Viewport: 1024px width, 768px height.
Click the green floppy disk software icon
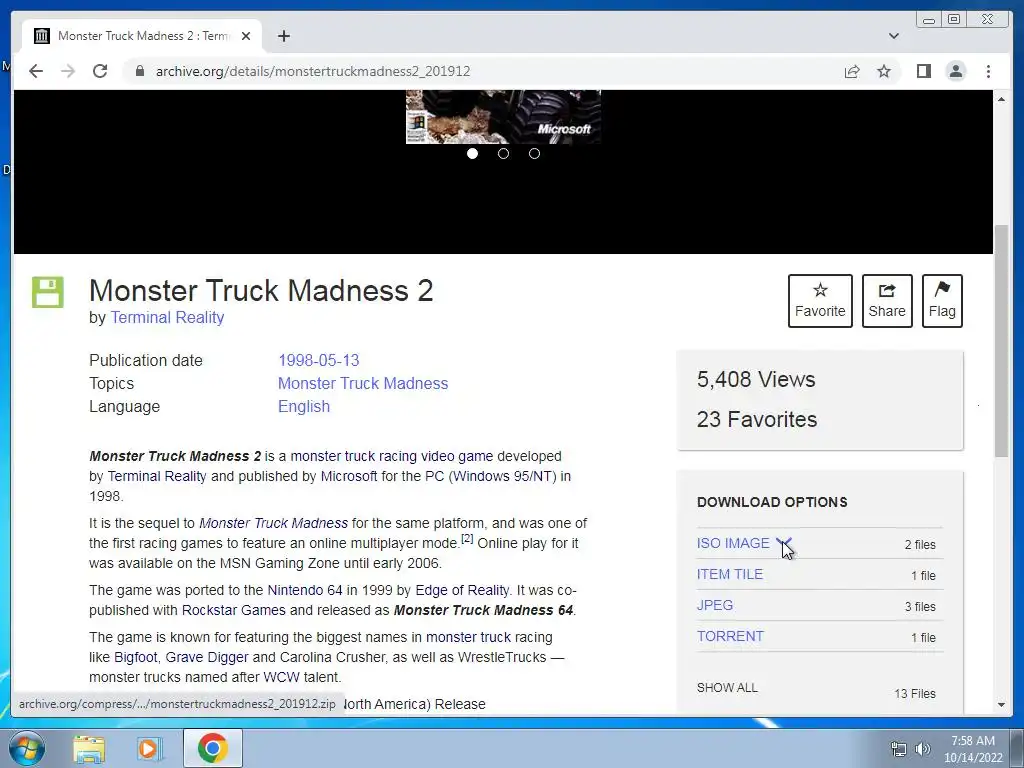48,292
